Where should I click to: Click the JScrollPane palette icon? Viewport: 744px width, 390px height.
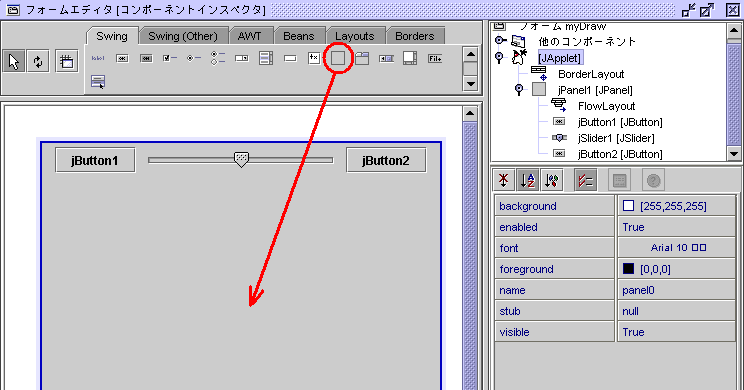(410, 58)
